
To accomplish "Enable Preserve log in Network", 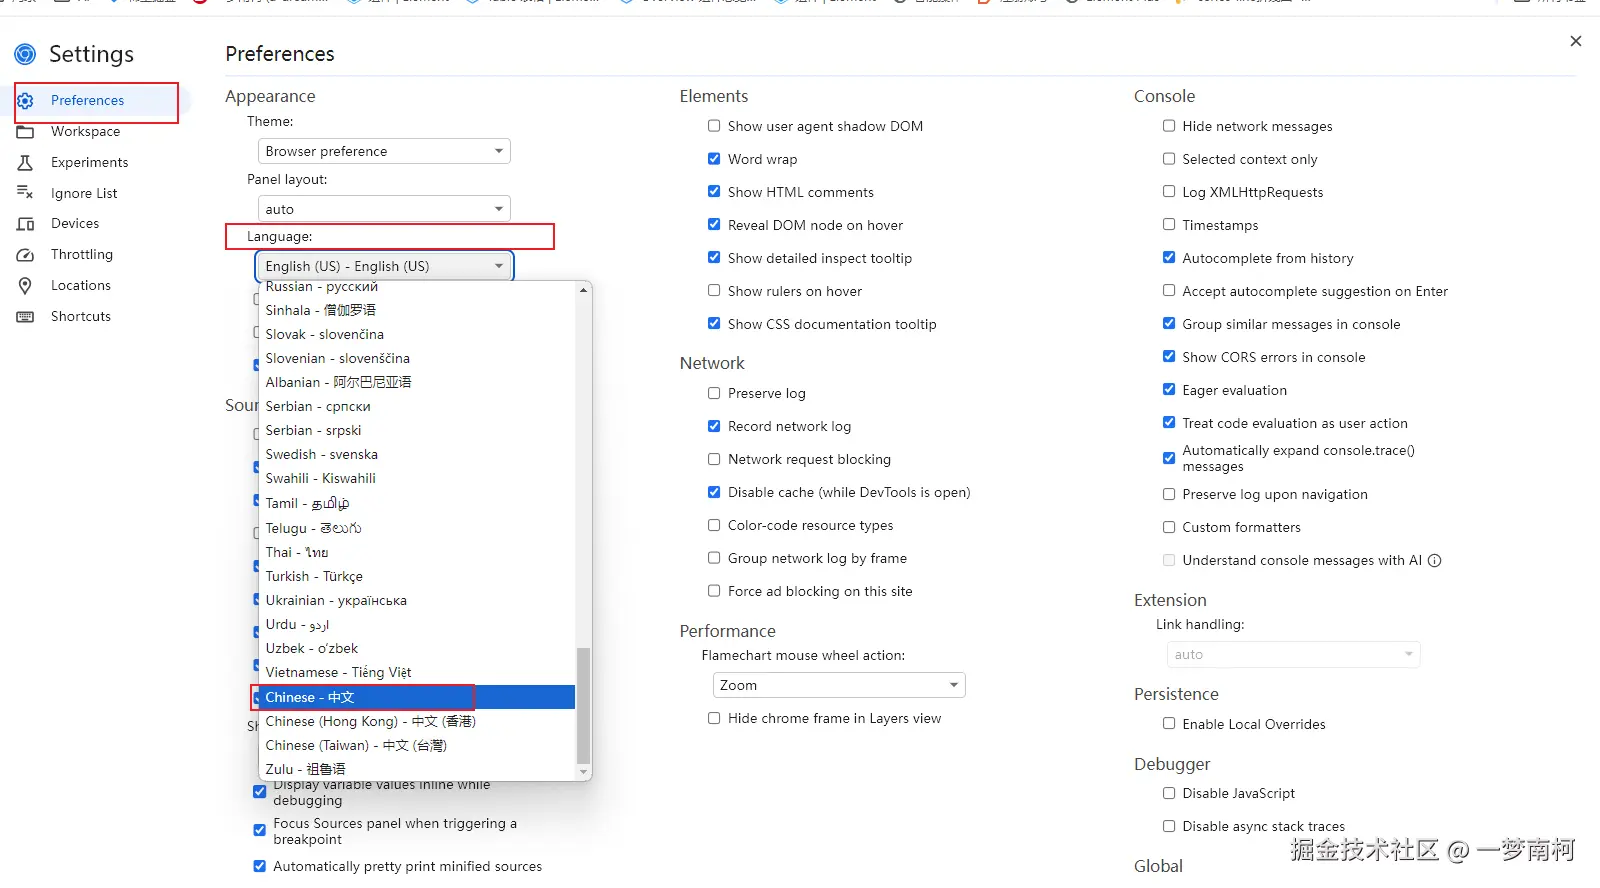I will tap(714, 393).
